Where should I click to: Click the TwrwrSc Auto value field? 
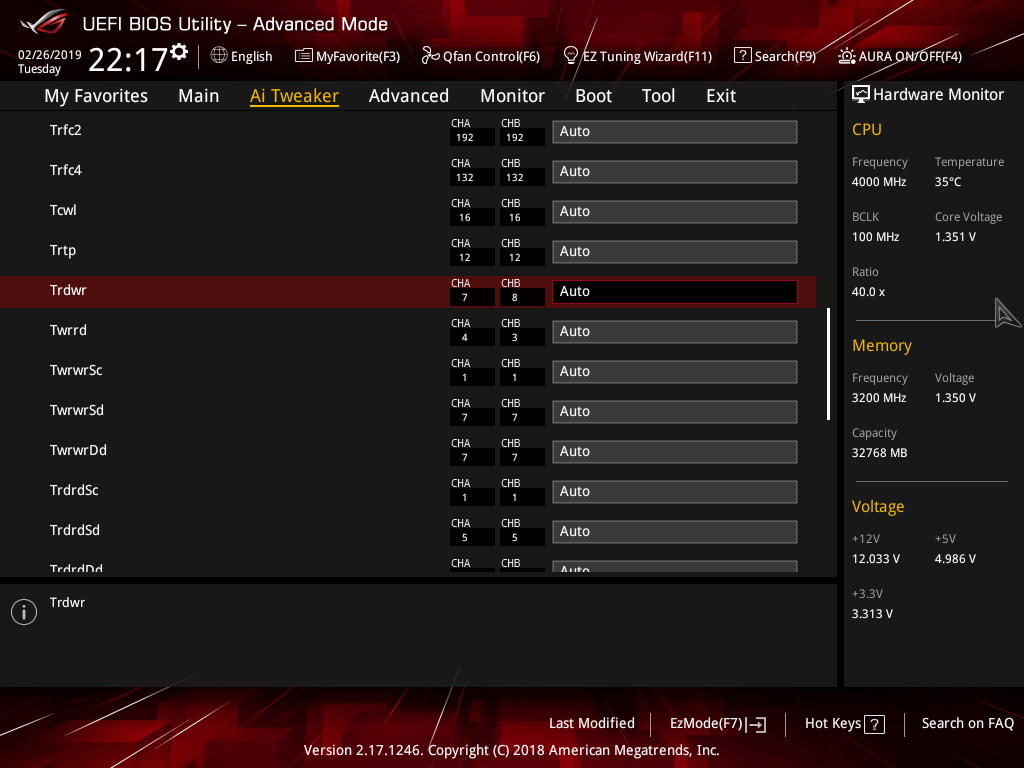675,372
